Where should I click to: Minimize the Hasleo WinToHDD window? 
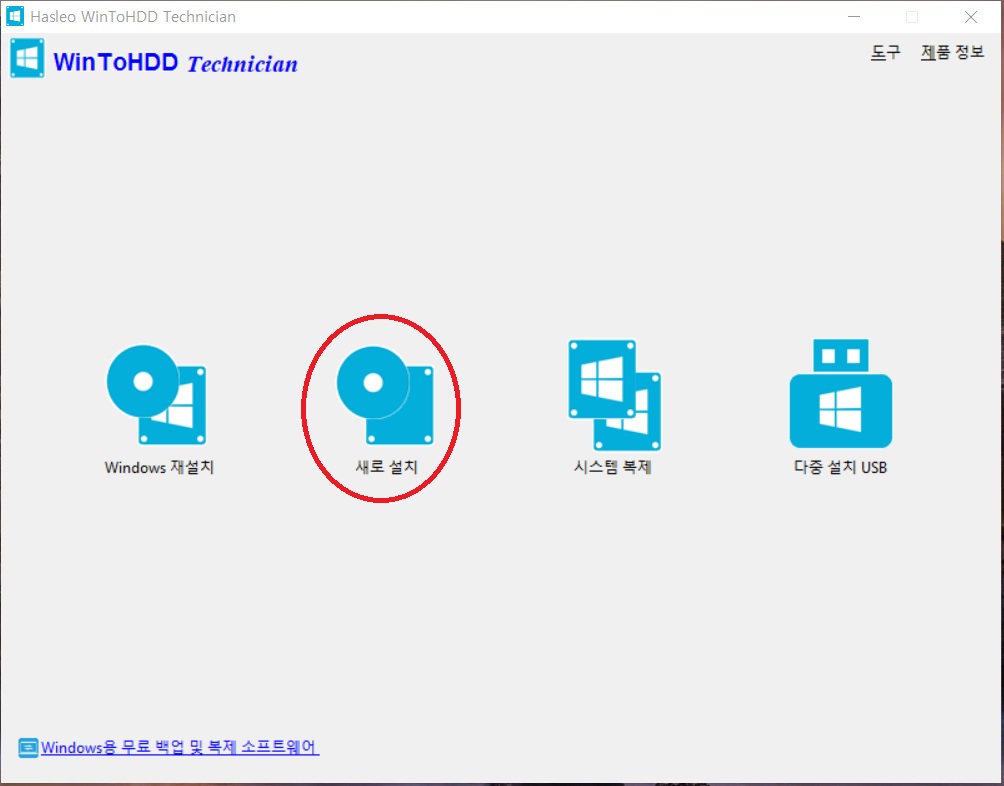pyautogui.click(x=854, y=17)
